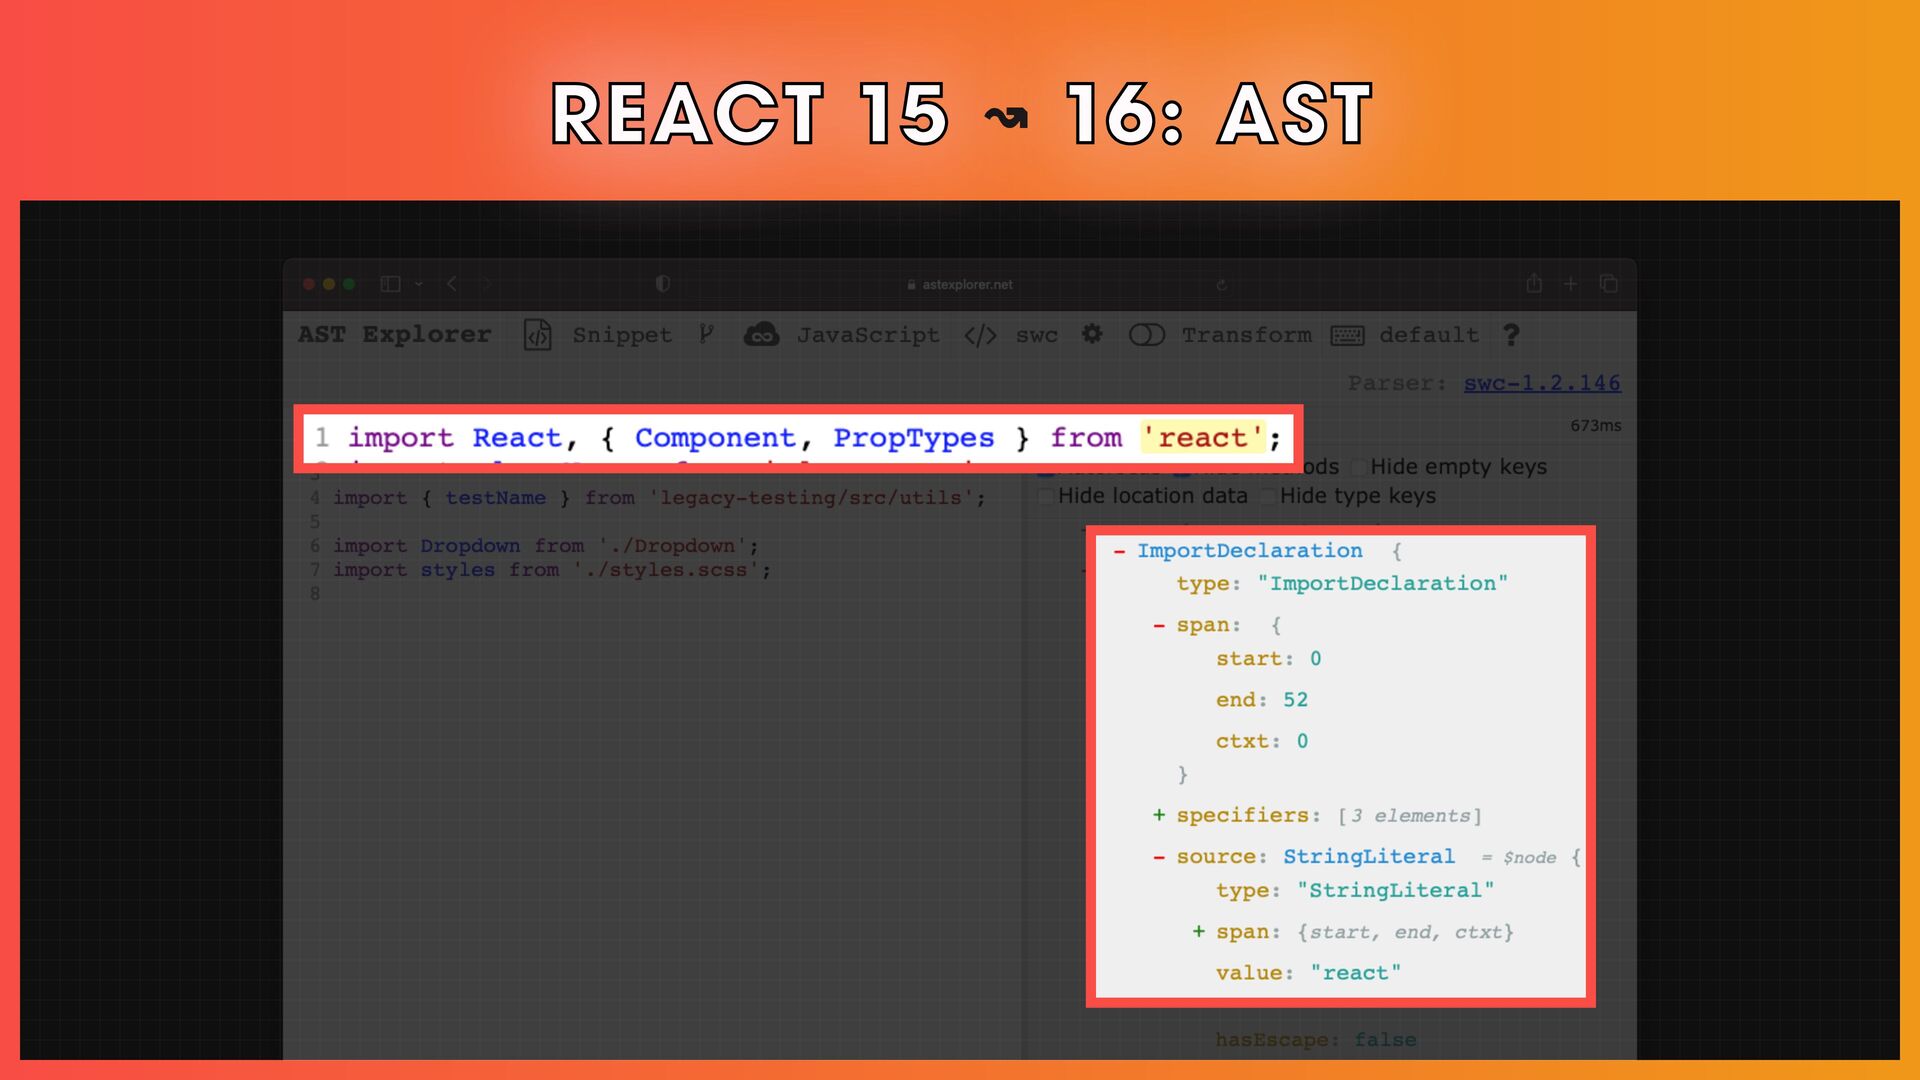Image resolution: width=1920 pixels, height=1080 pixels.
Task: Click Safari share icon
Action: pyautogui.click(x=1534, y=284)
